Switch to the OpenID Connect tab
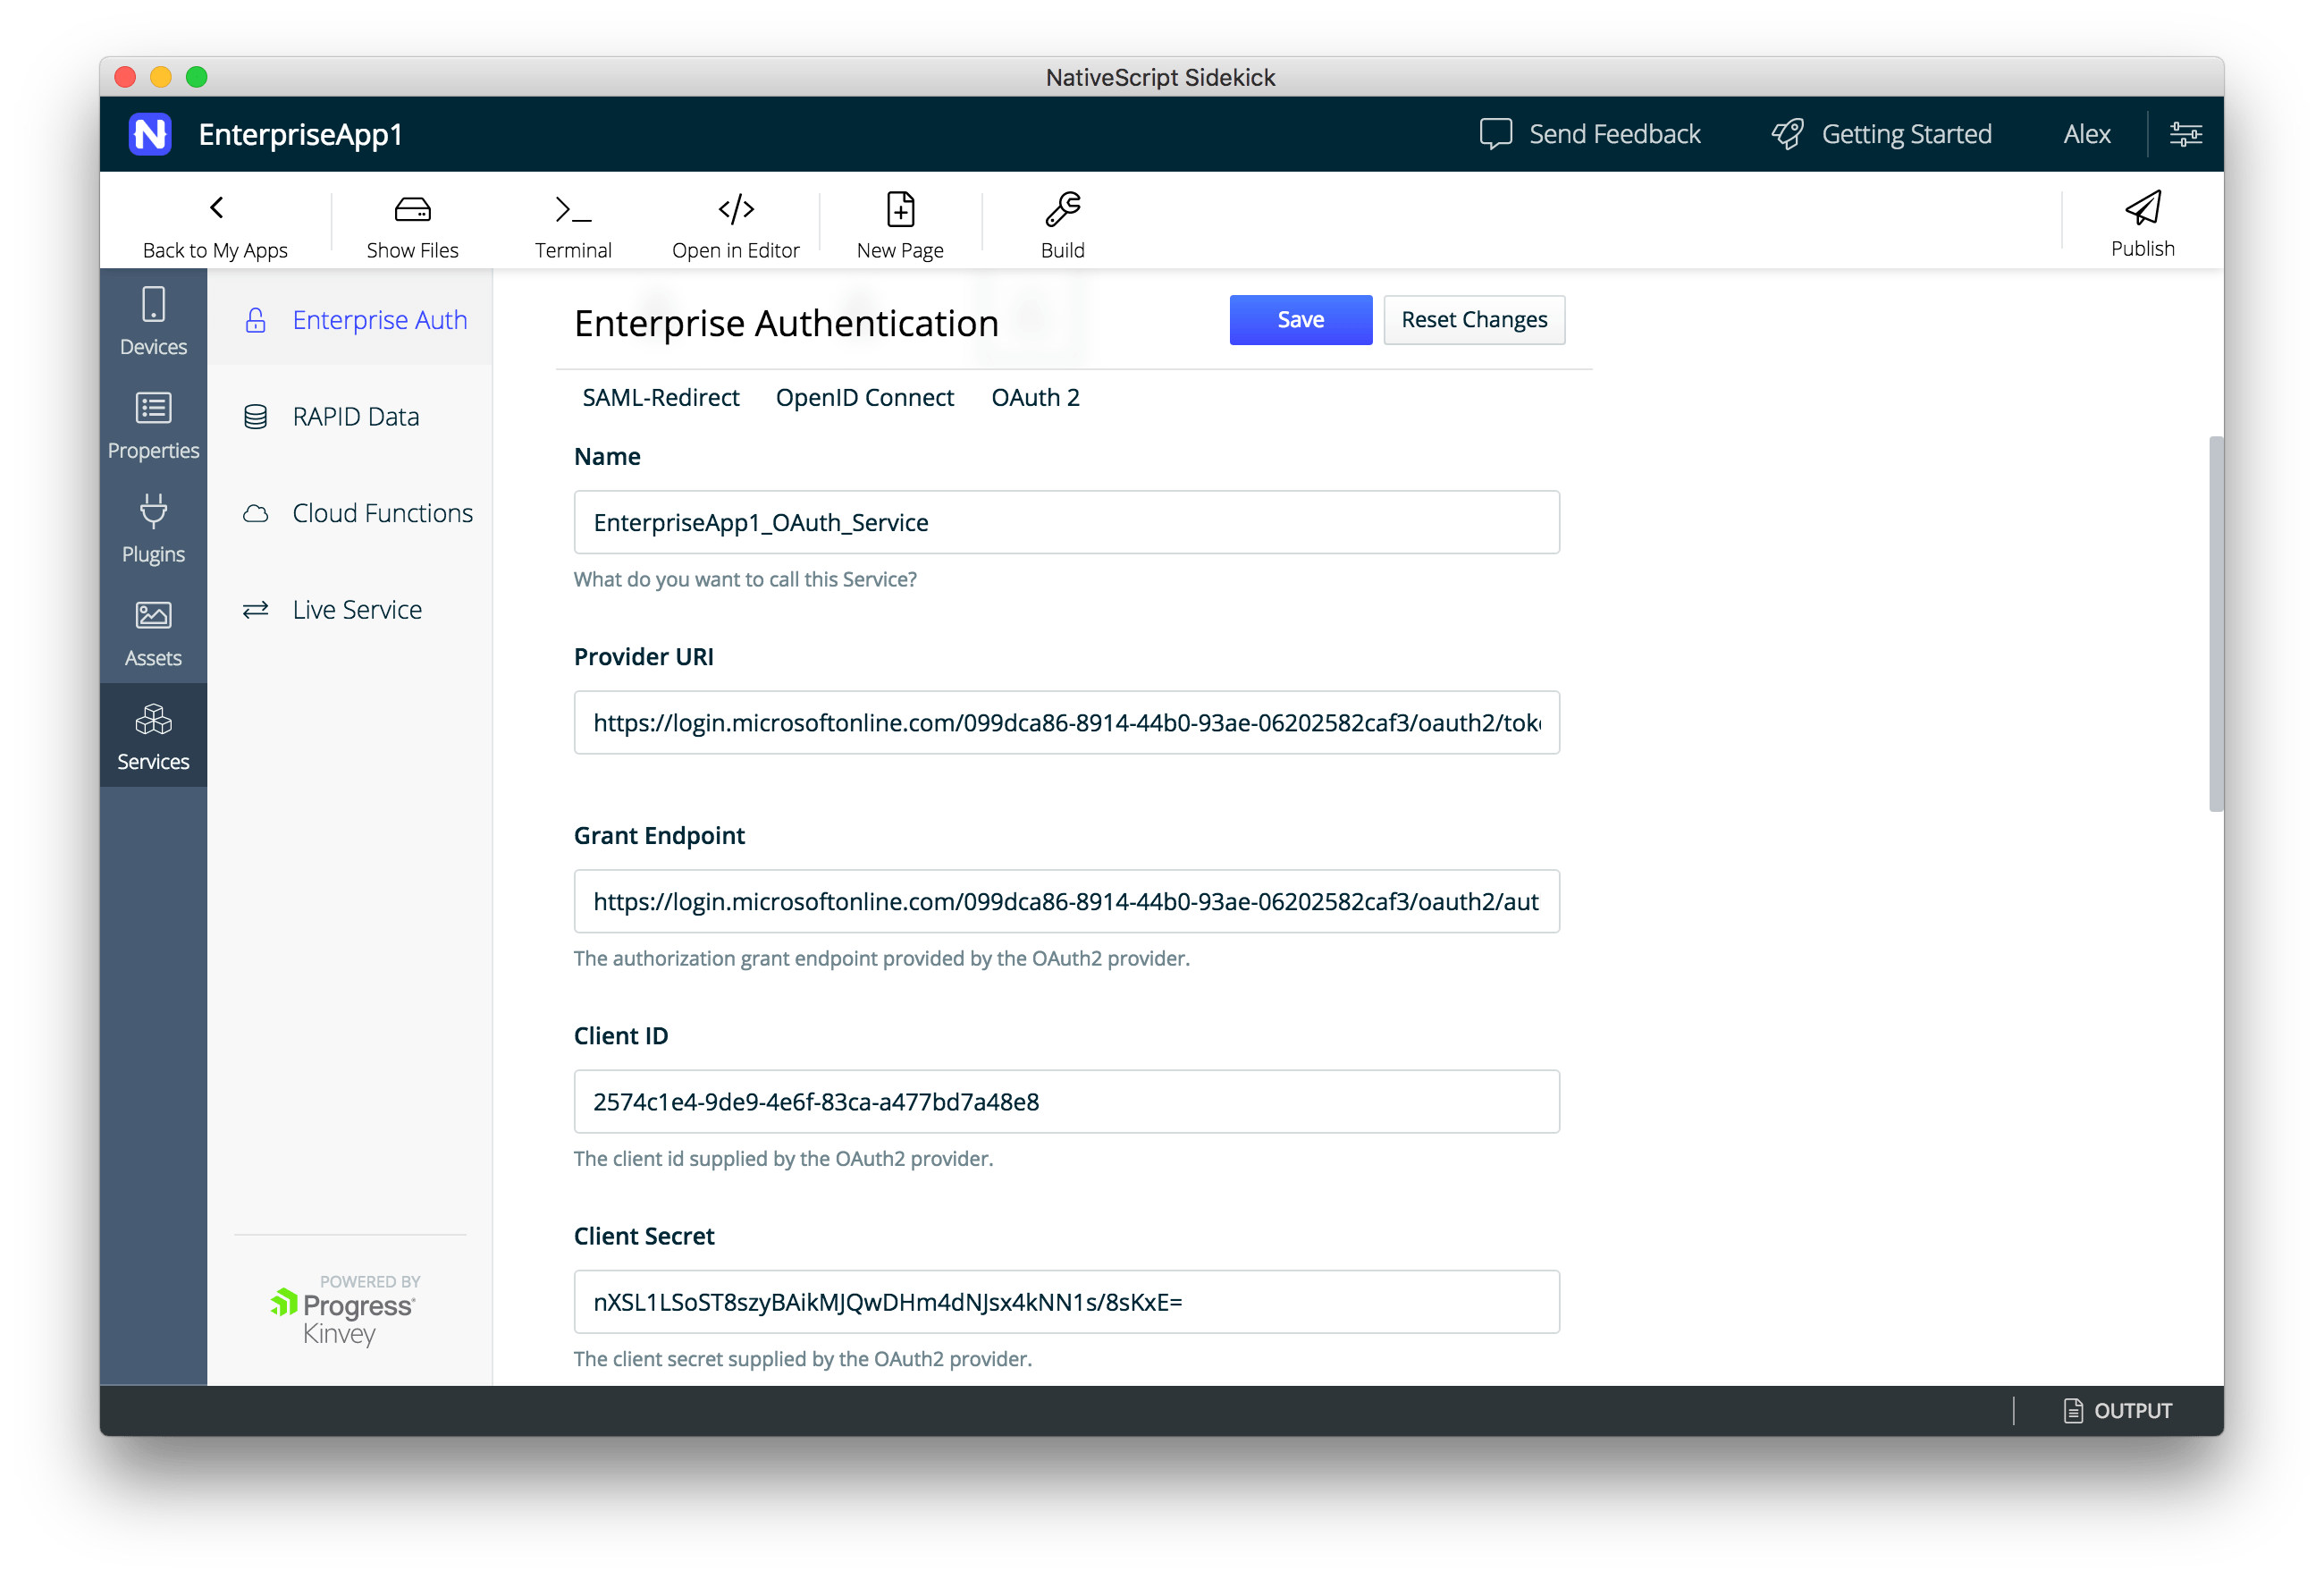 point(864,398)
